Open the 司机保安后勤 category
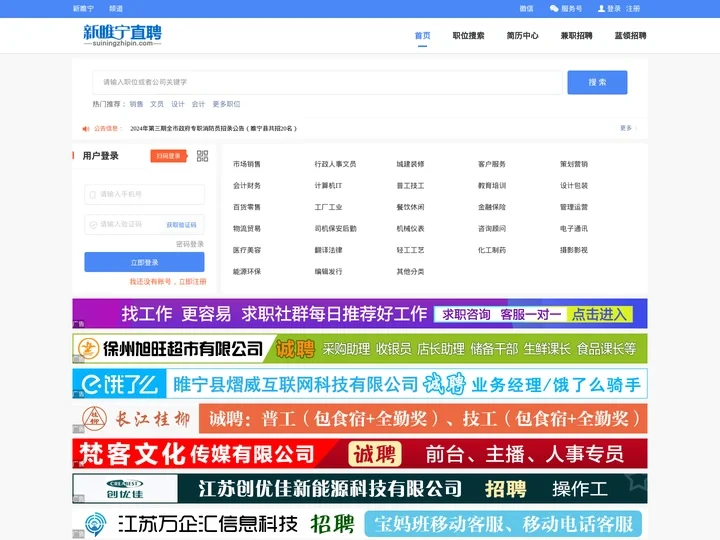This screenshot has width=720, height=540. [335, 228]
